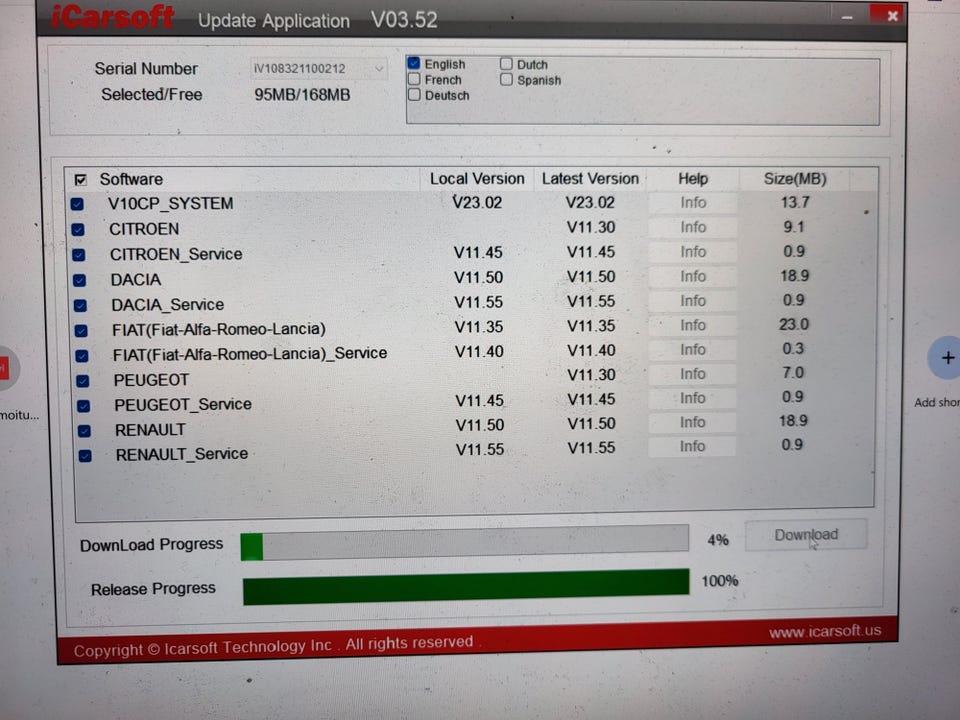Click the www.icarsoft.us link

[x=825, y=631]
